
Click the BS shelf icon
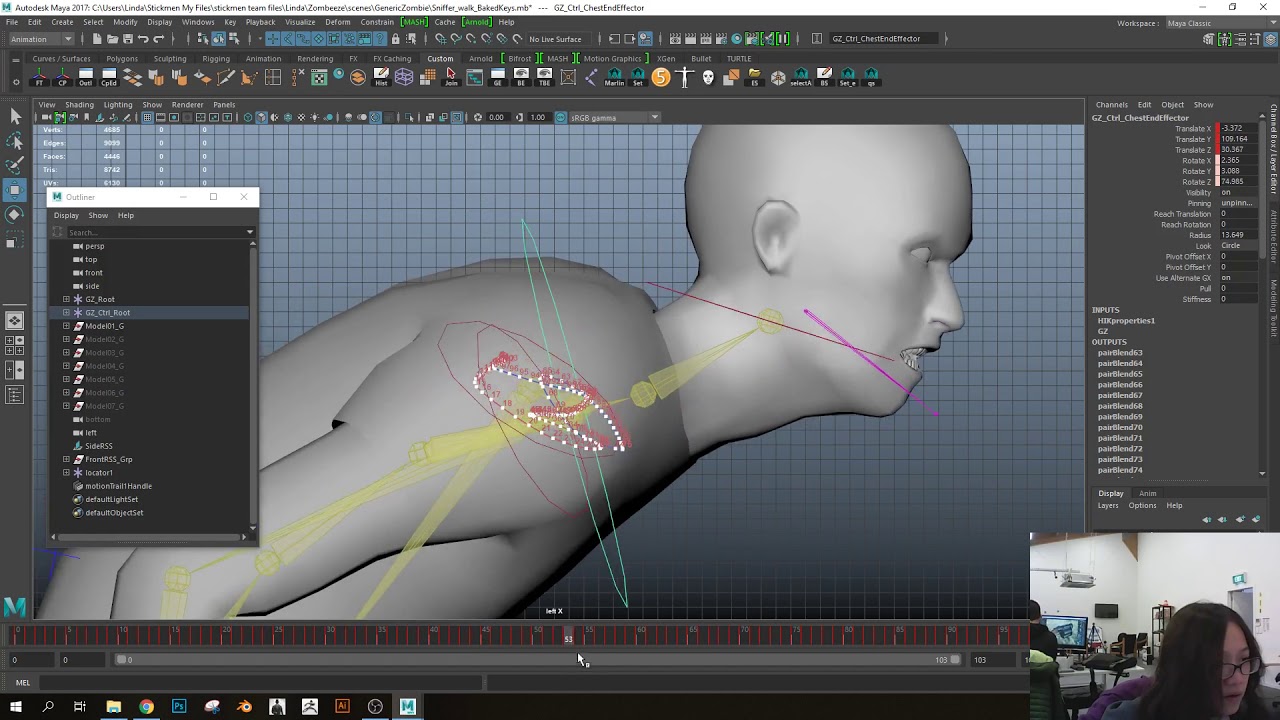[x=823, y=77]
